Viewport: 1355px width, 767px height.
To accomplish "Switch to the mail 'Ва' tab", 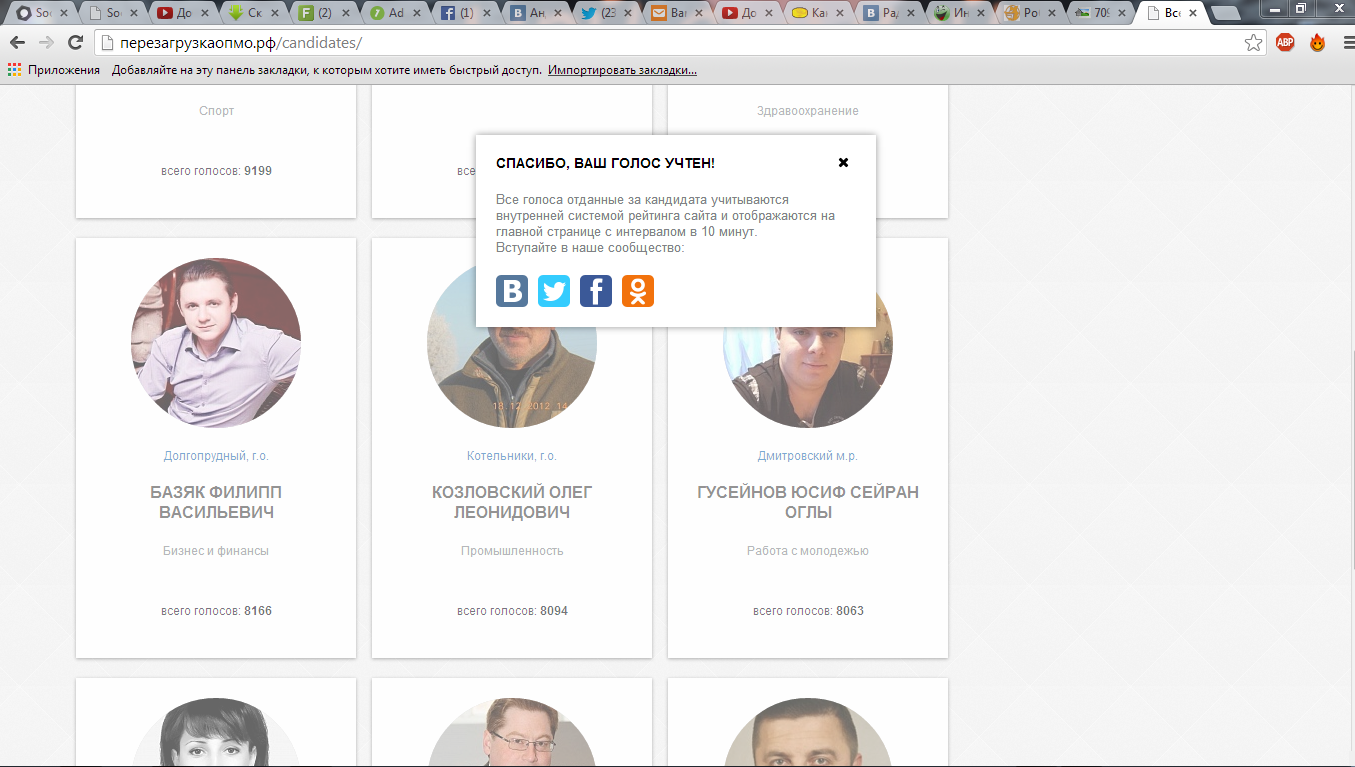I will [677, 14].
